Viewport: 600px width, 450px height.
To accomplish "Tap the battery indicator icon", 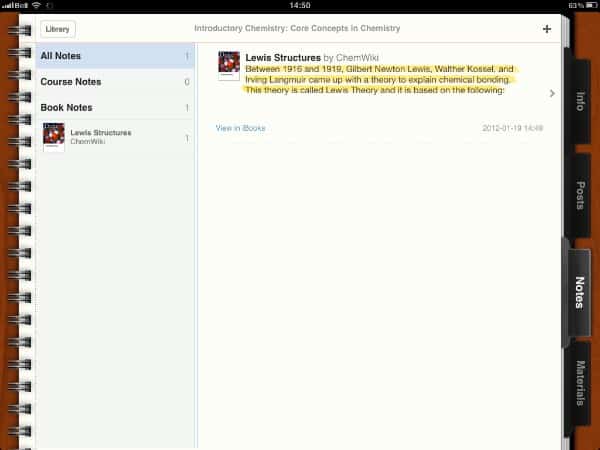I will coord(591,5).
